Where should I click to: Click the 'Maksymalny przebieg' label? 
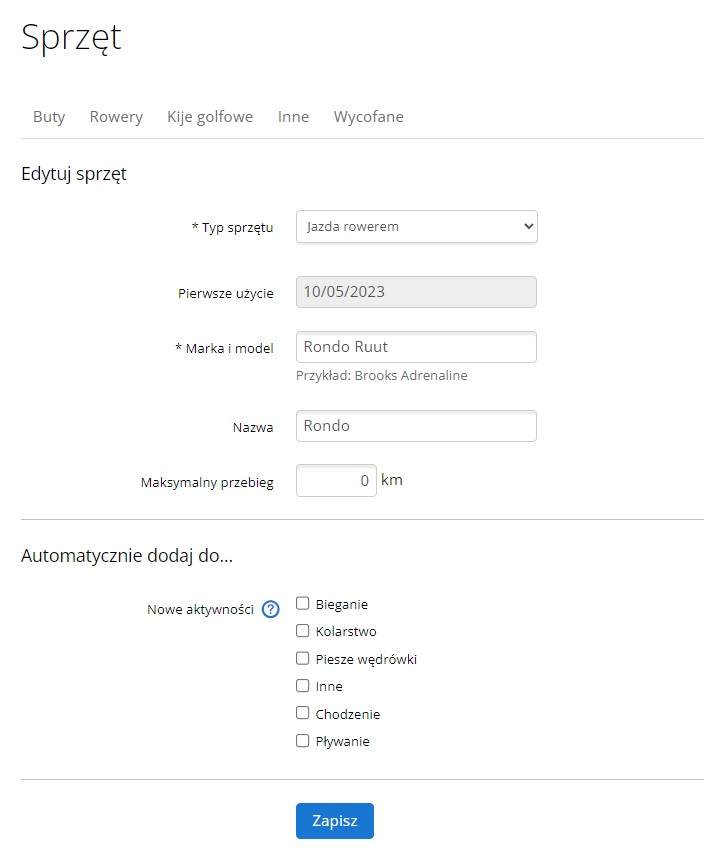[x=207, y=483]
